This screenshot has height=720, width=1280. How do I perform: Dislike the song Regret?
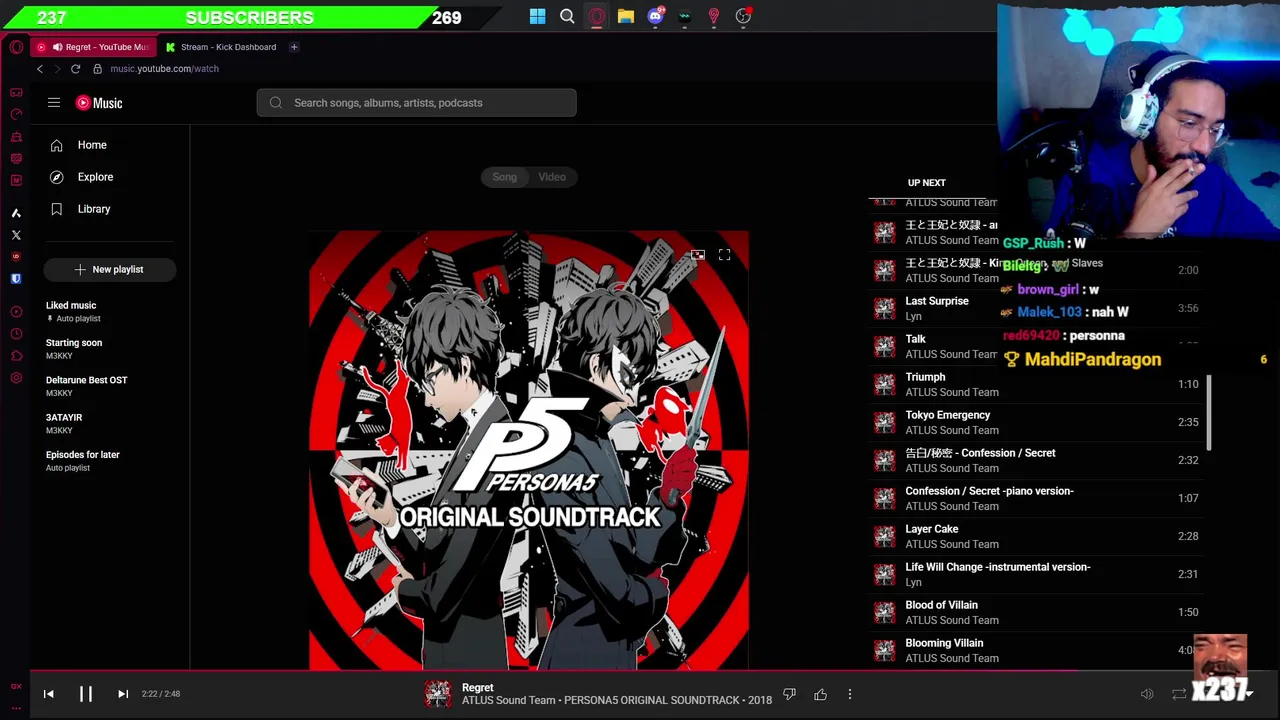(x=789, y=694)
